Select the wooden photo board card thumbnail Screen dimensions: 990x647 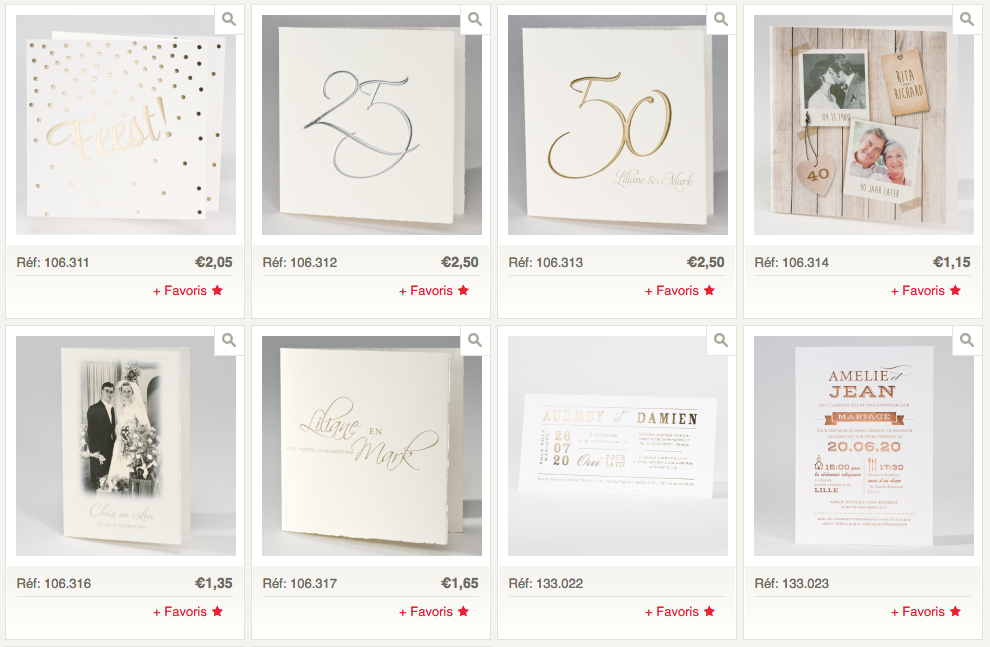(x=864, y=125)
